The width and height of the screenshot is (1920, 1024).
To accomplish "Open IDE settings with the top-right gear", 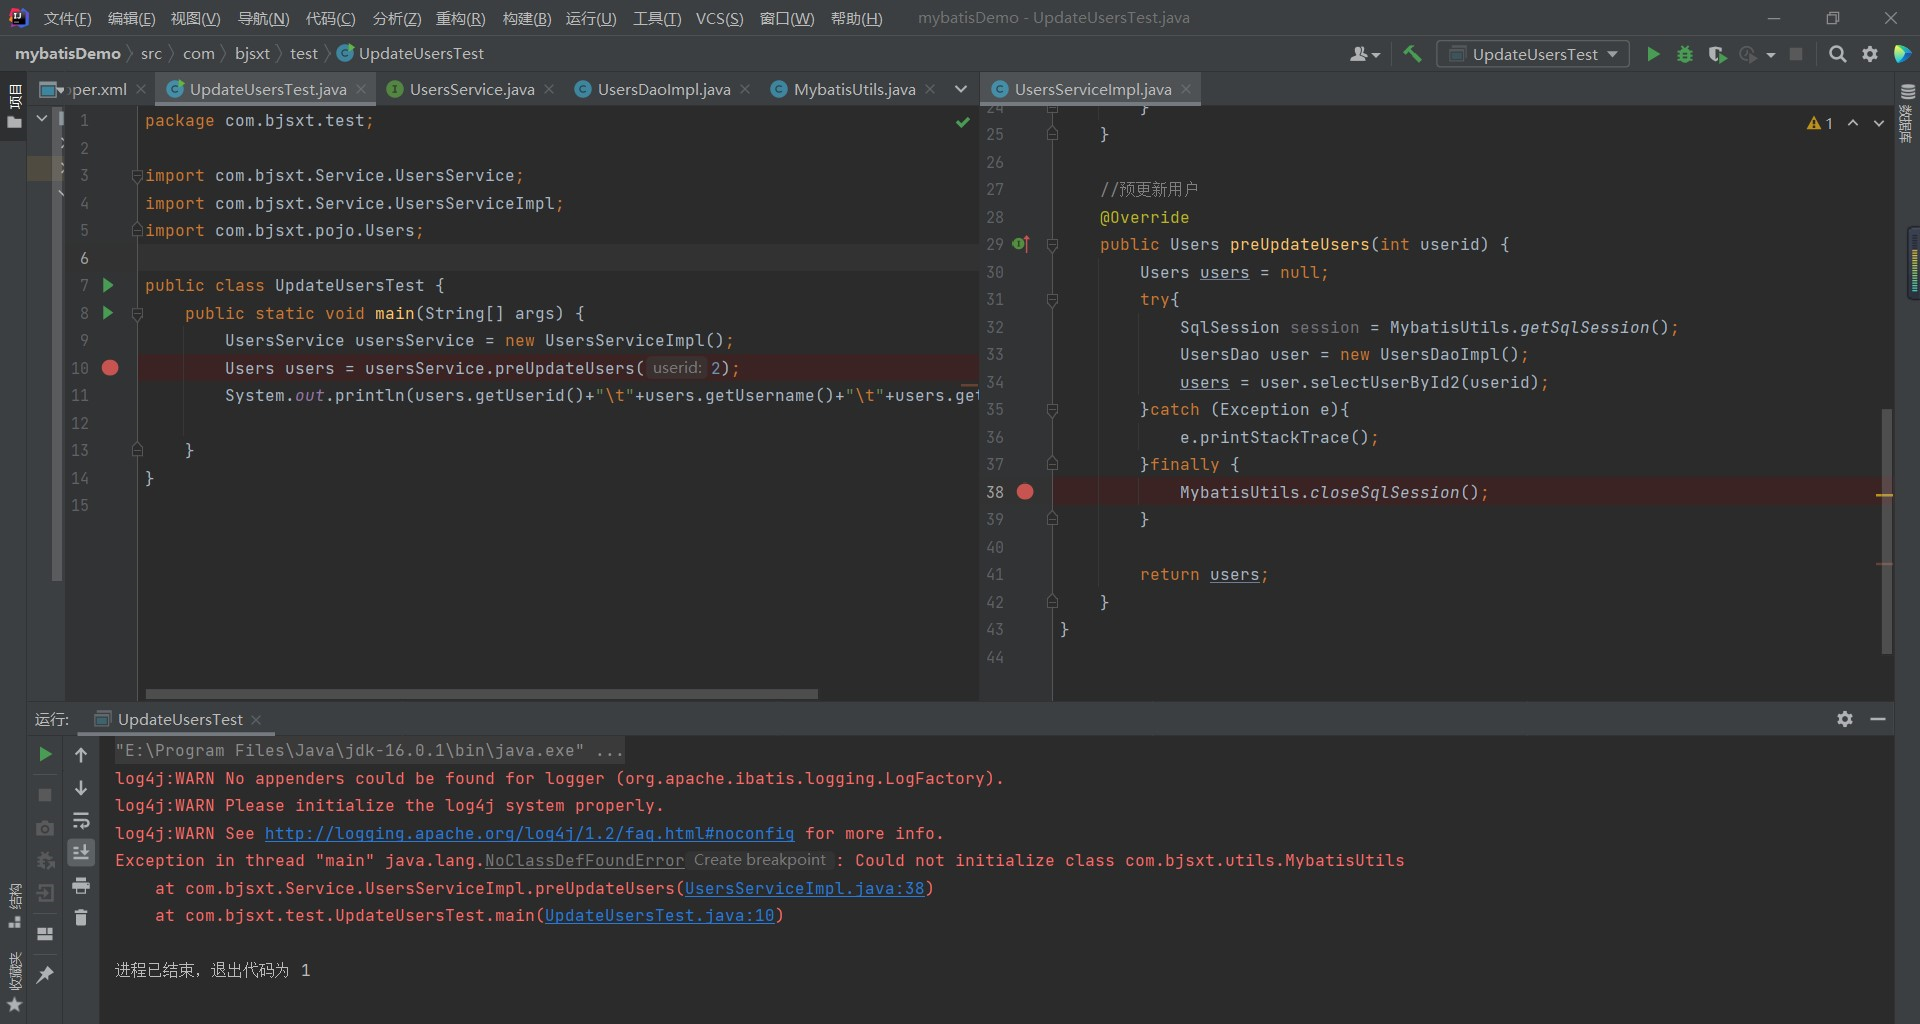I will 1870,54.
